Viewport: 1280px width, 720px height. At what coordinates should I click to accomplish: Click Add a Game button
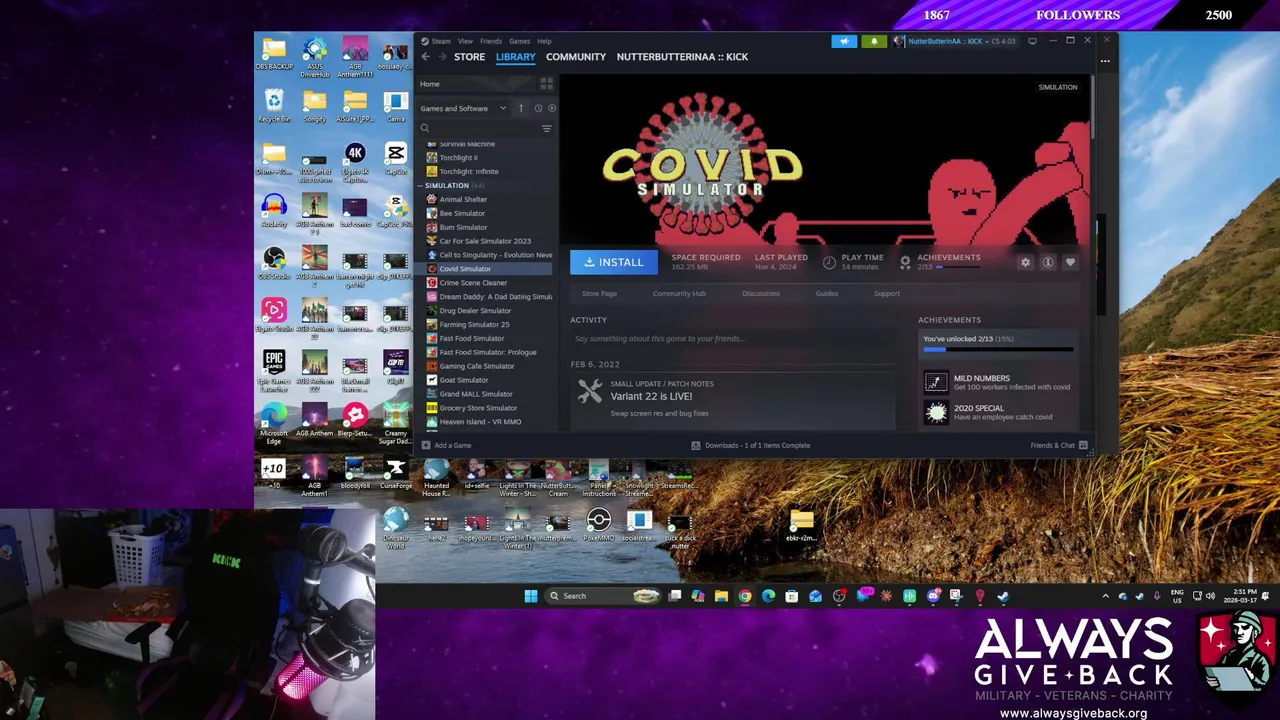(x=447, y=445)
